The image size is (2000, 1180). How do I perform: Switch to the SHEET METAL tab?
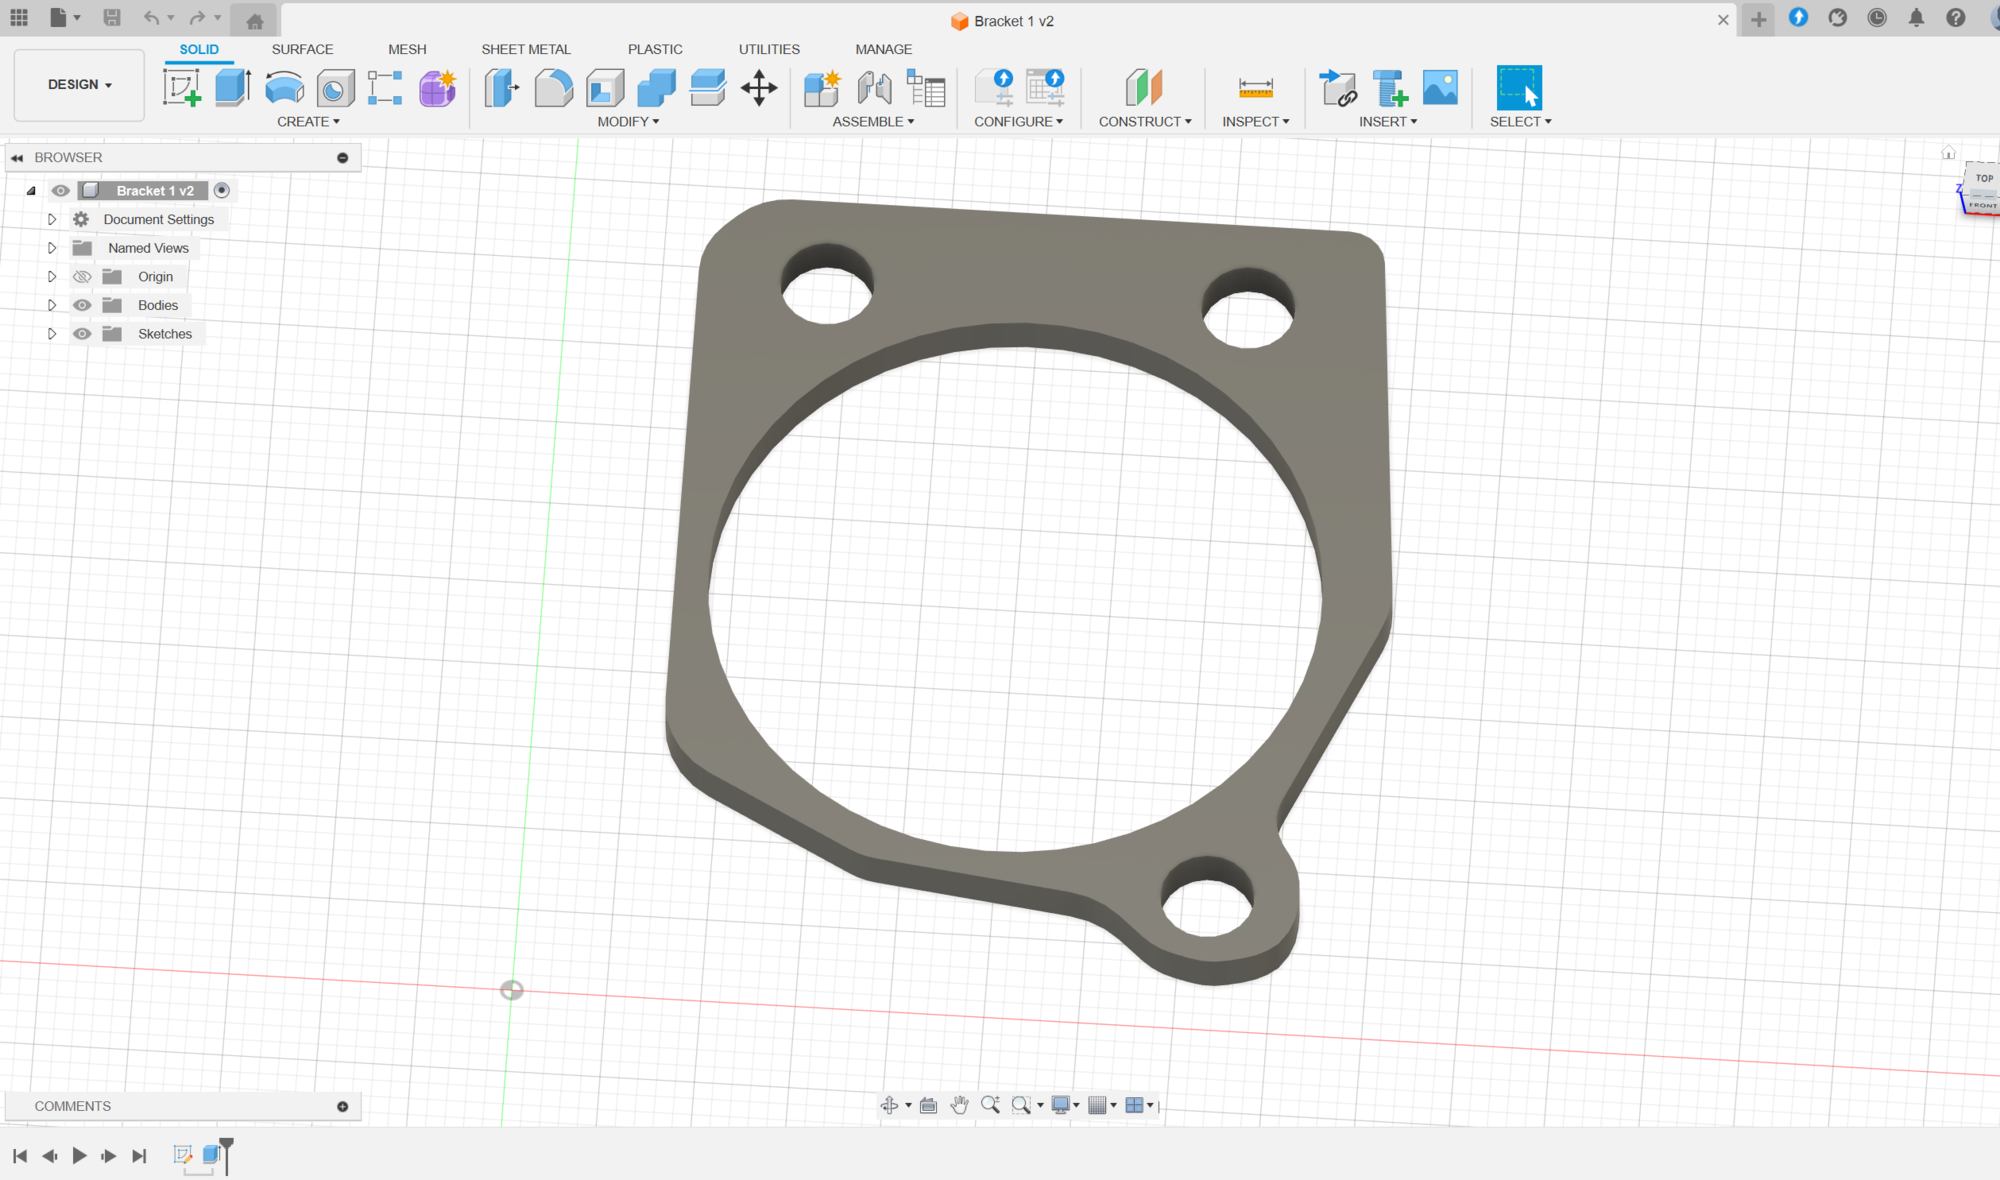pos(526,49)
